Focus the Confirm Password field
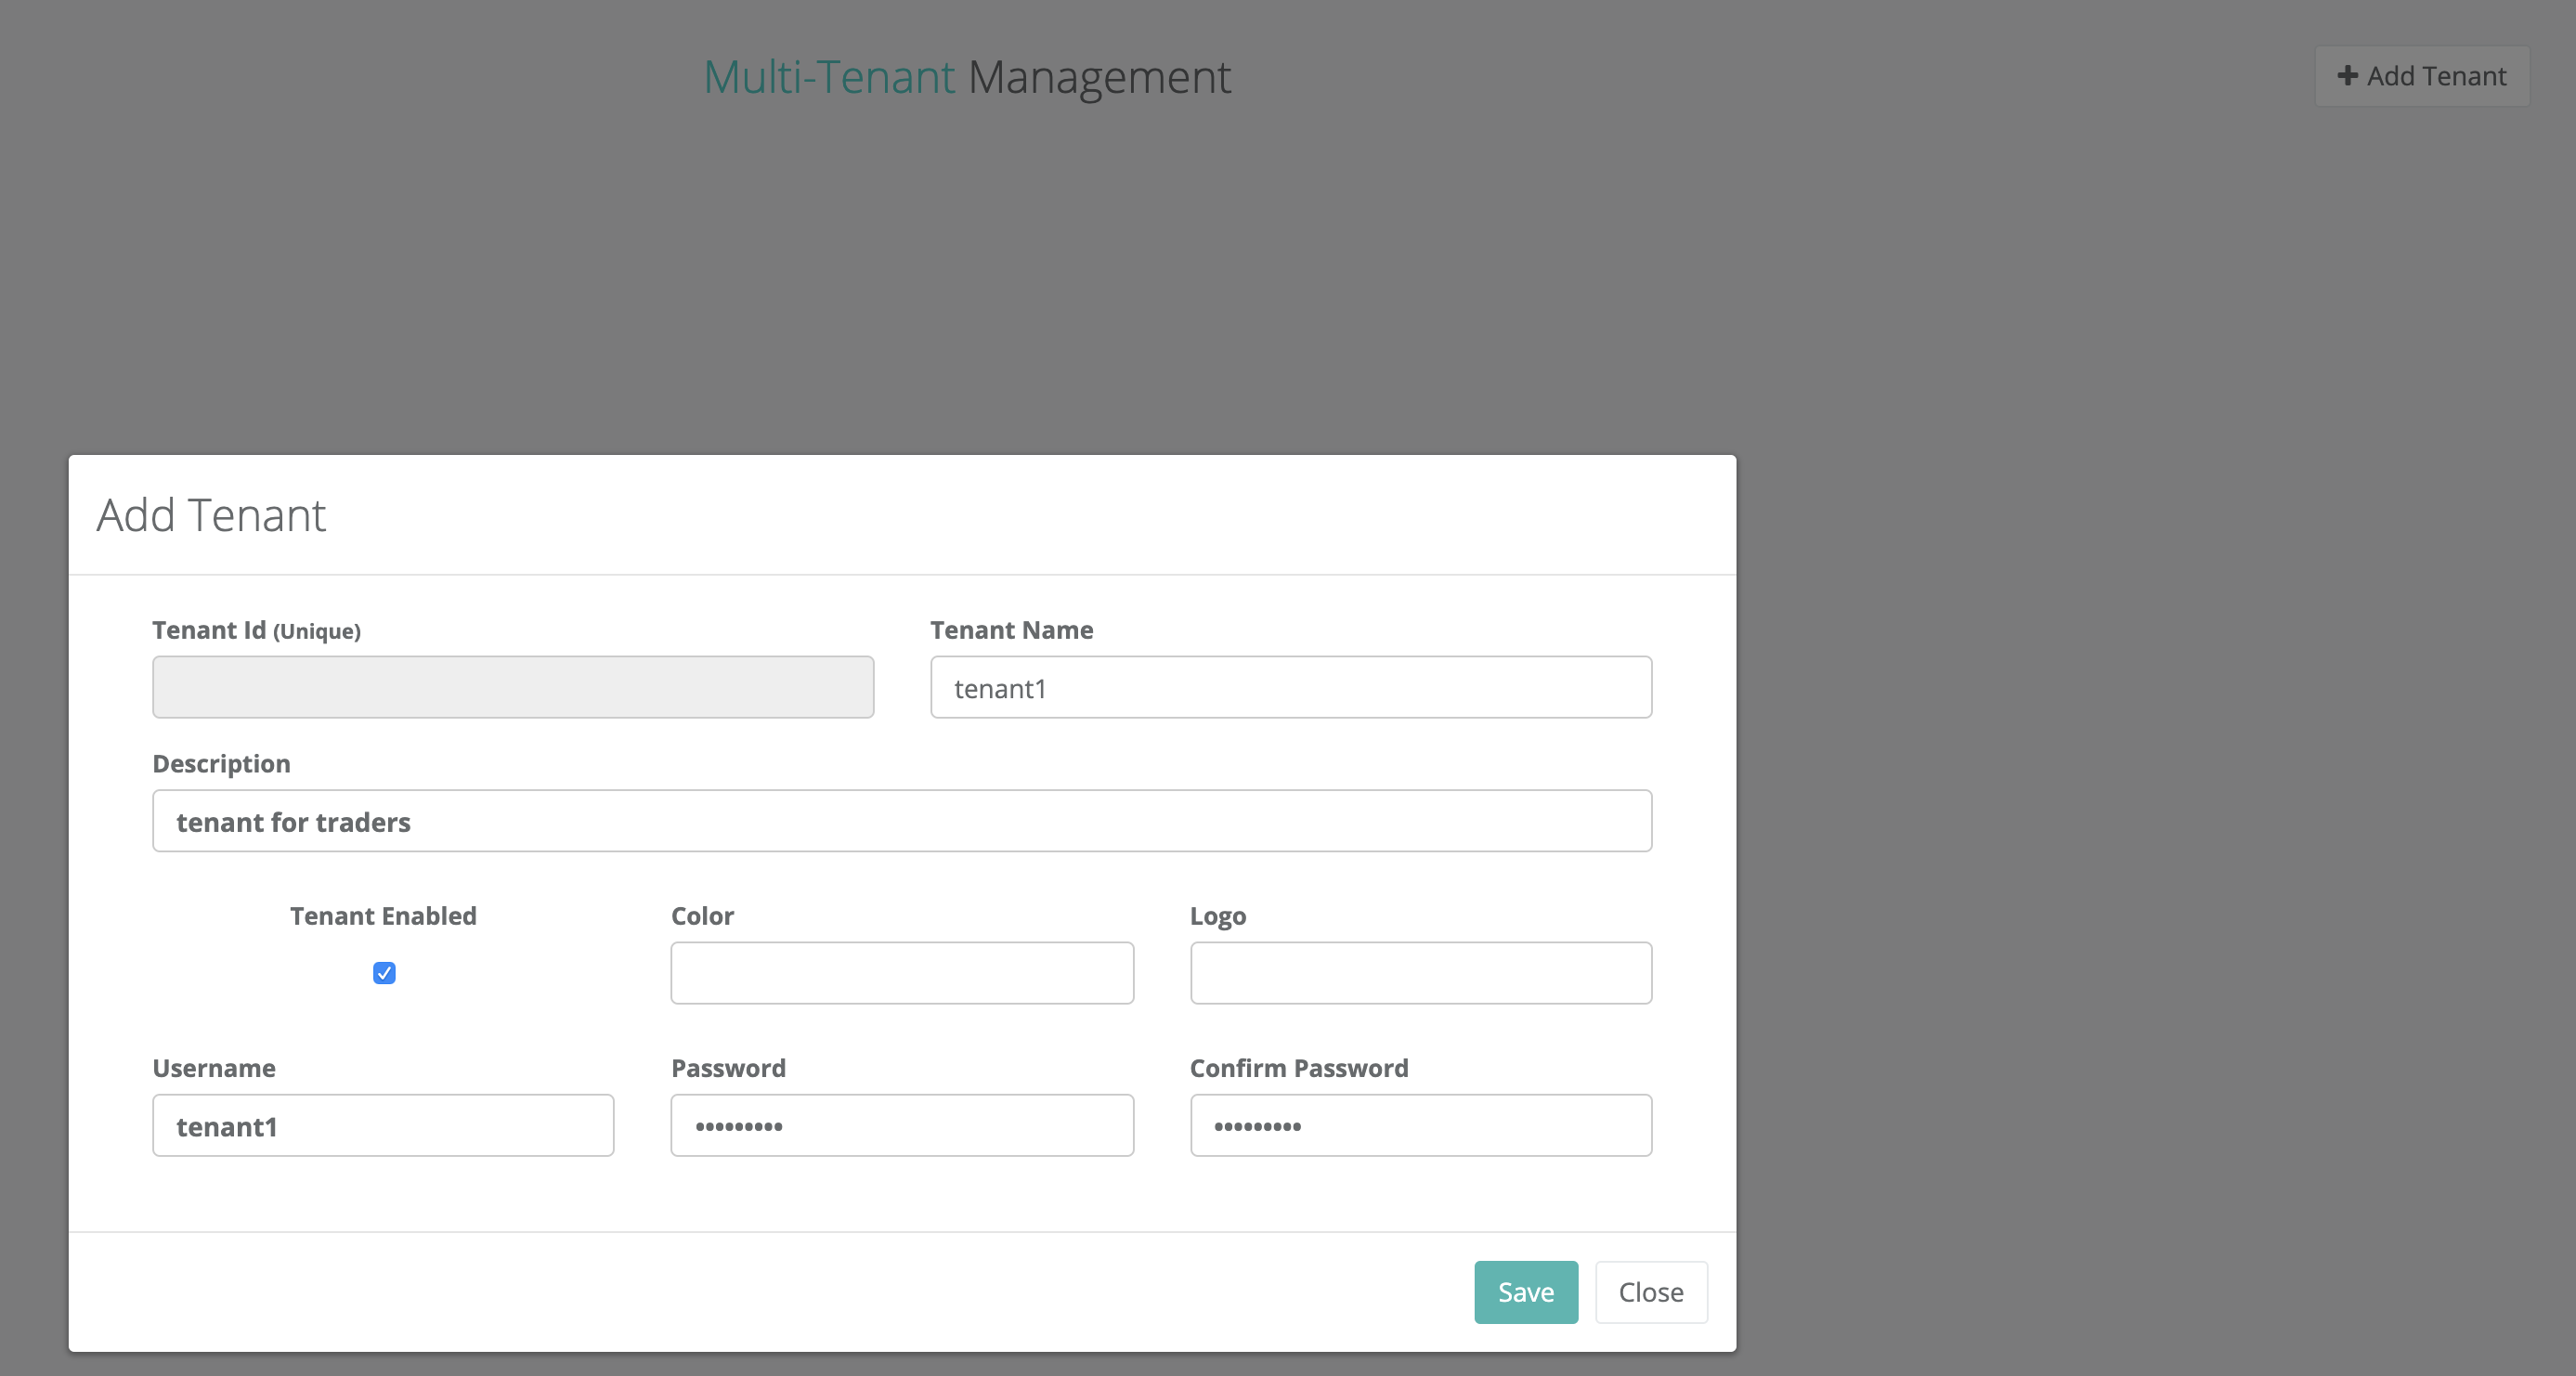The width and height of the screenshot is (2576, 1376). click(x=1420, y=1125)
